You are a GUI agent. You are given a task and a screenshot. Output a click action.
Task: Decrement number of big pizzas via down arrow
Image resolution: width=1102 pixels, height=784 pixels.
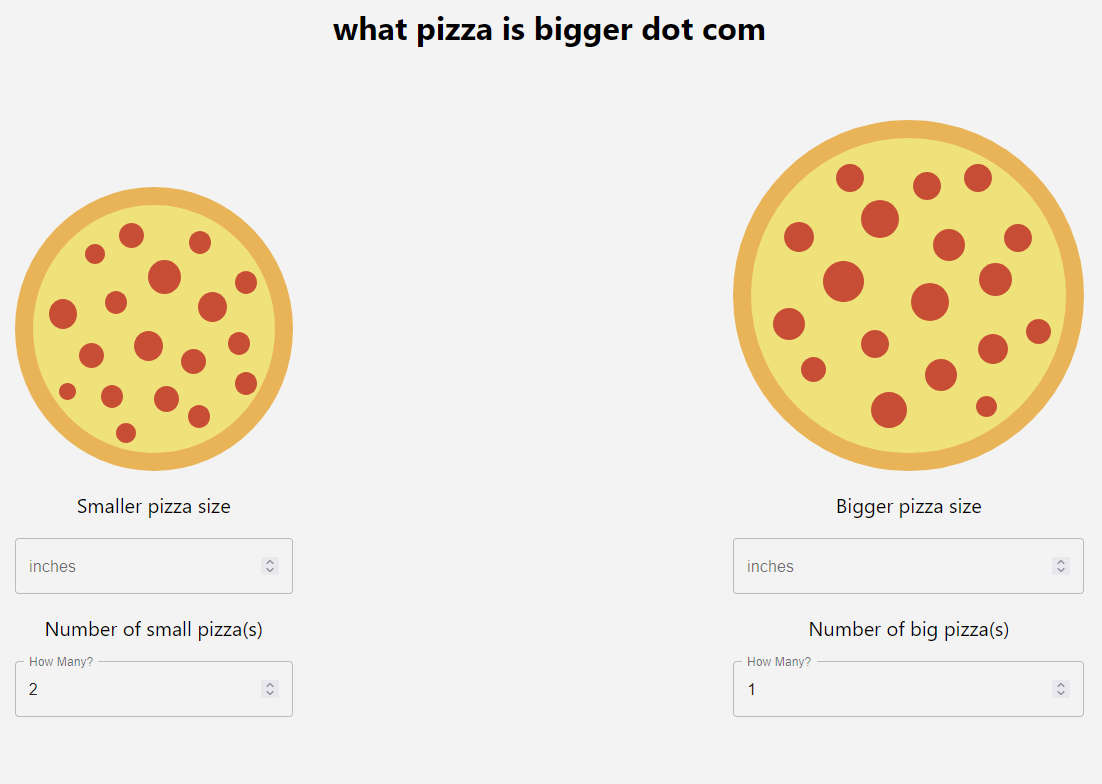(x=1061, y=693)
